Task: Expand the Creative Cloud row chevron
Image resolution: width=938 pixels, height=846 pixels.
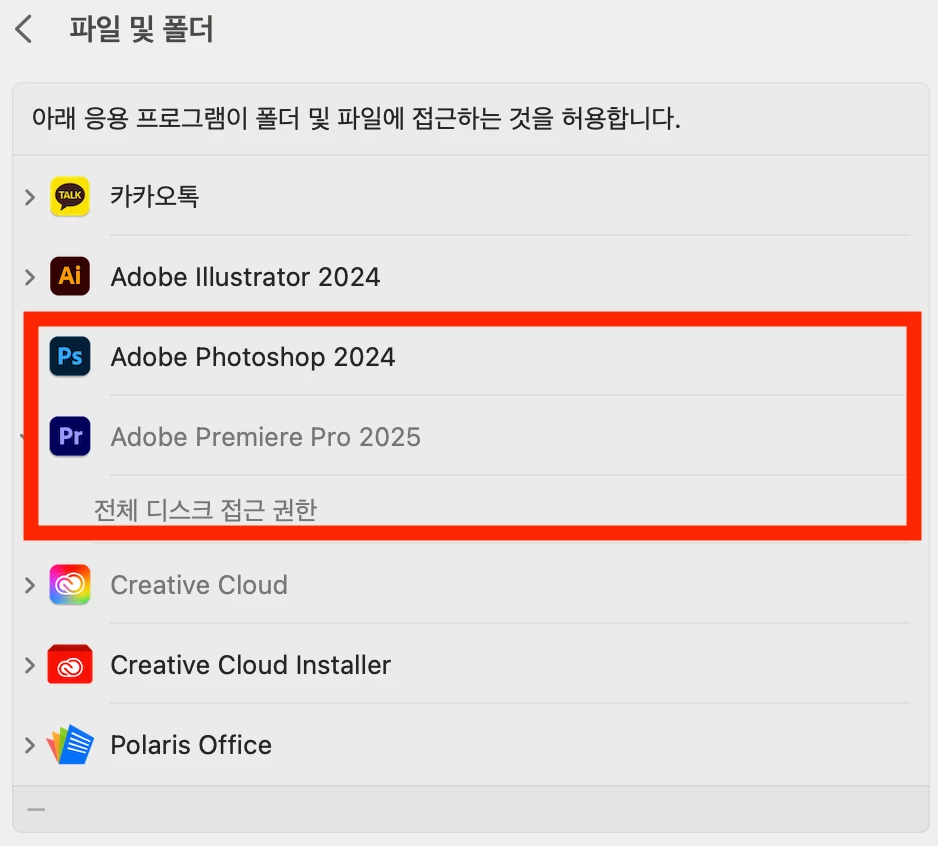Action: pos(29,585)
